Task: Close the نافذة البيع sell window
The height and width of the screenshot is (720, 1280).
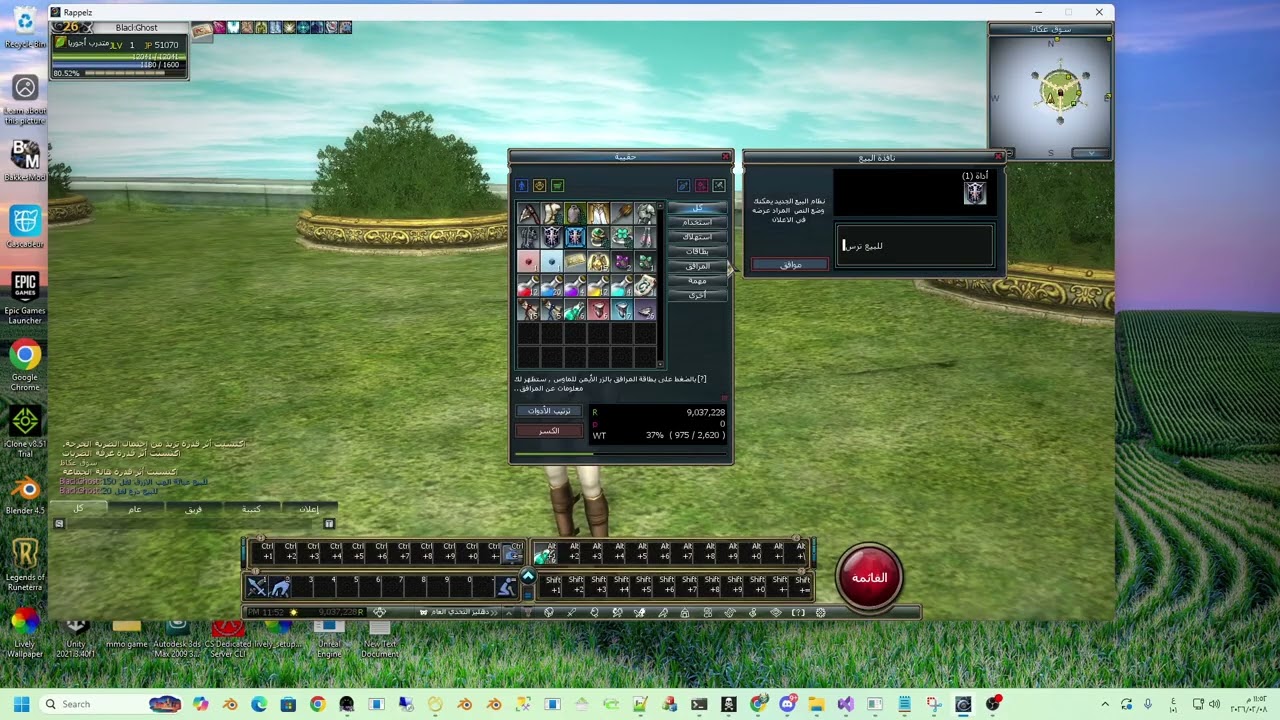Action: click(998, 157)
